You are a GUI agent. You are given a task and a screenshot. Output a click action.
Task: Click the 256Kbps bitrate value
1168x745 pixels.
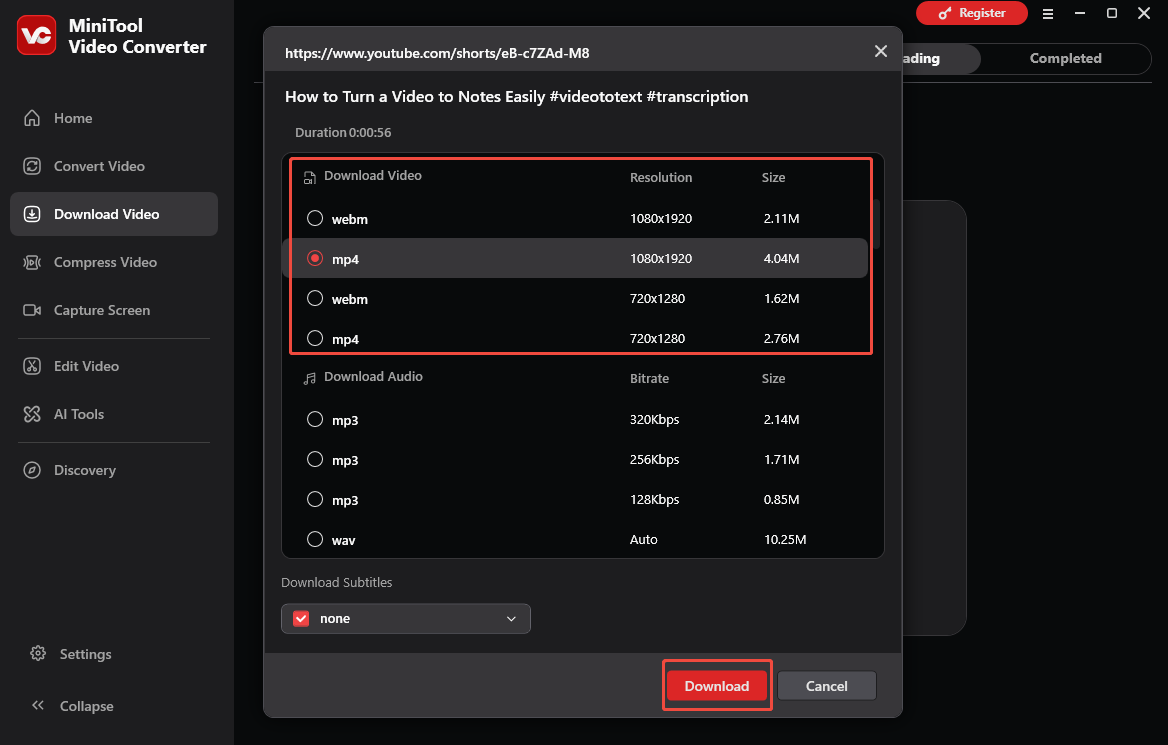point(654,460)
